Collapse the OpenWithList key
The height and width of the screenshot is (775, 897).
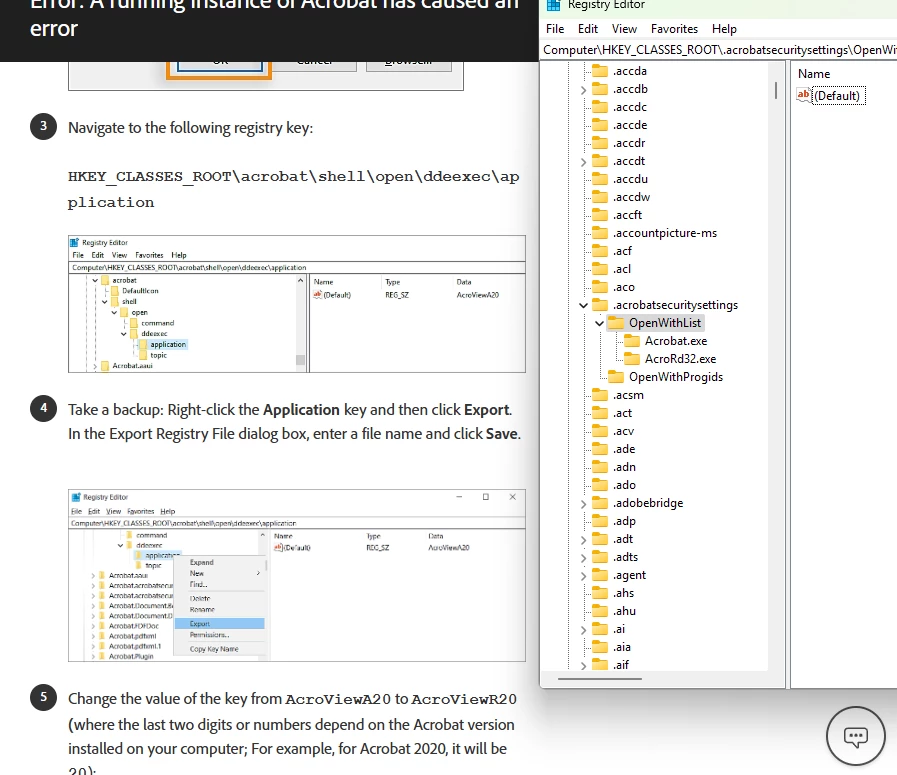(600, 323)
